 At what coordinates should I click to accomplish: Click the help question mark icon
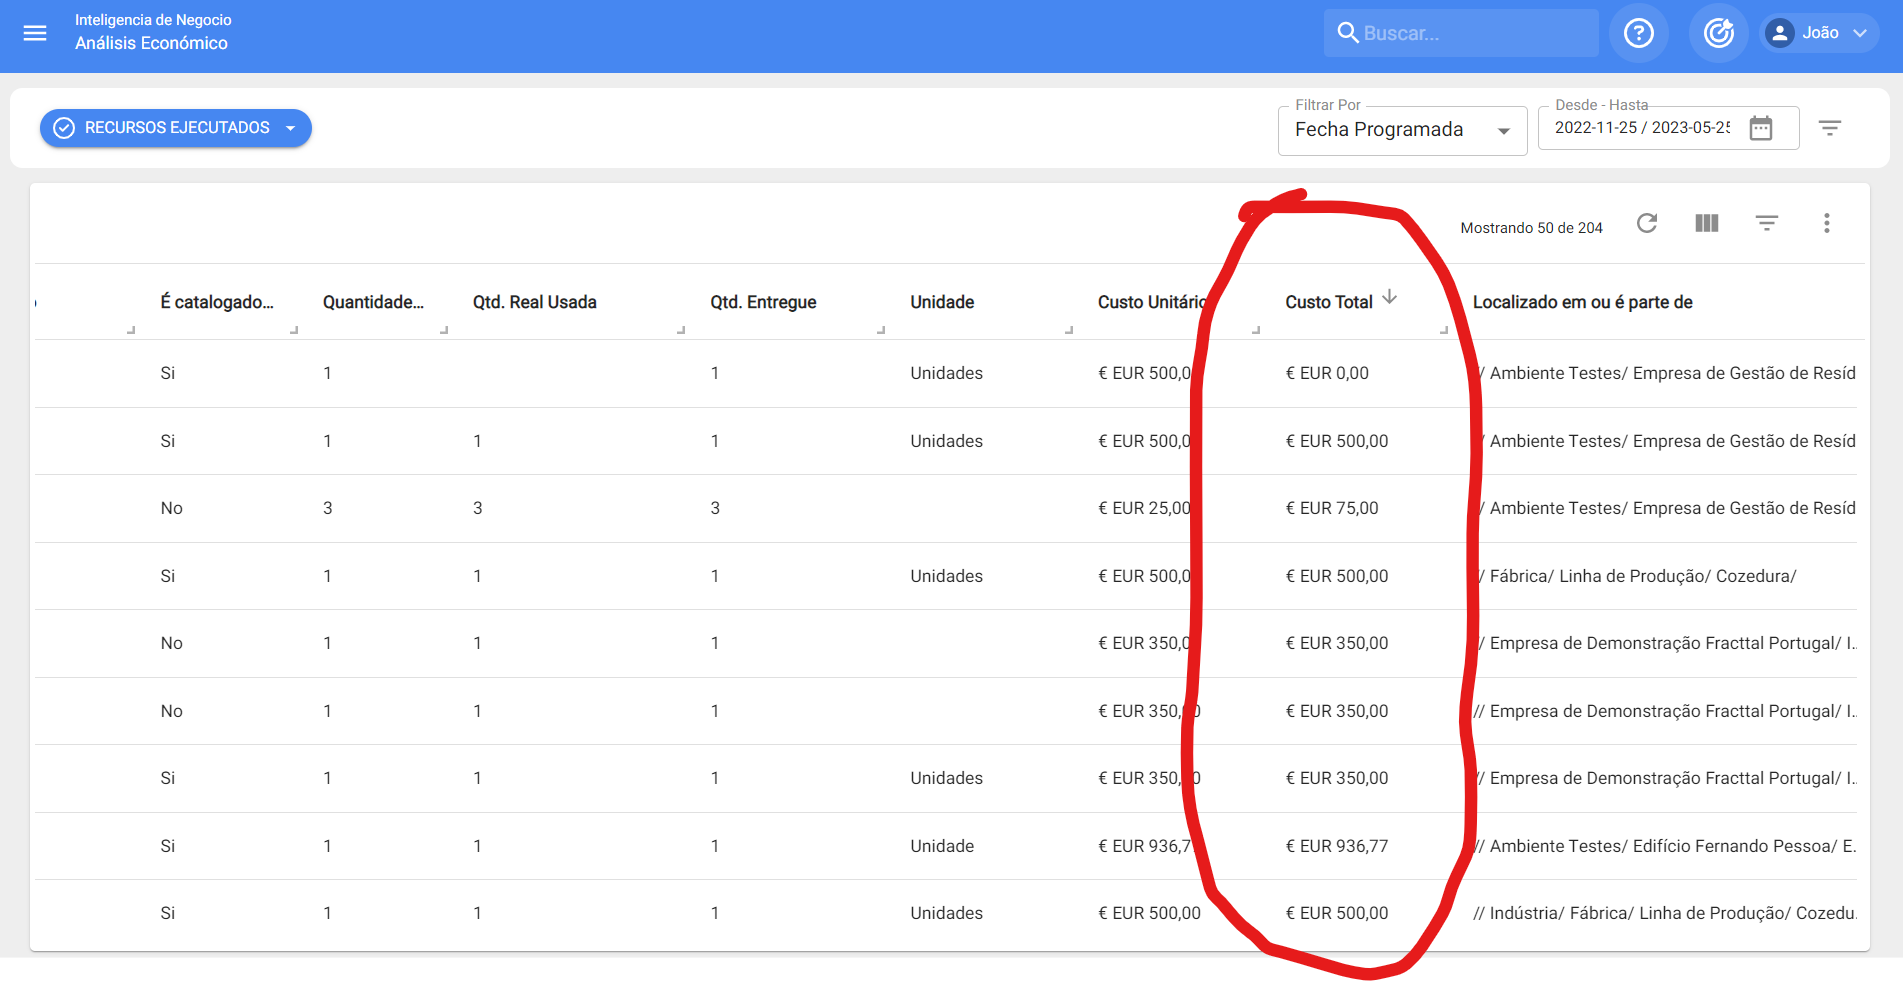[1638, 33]
